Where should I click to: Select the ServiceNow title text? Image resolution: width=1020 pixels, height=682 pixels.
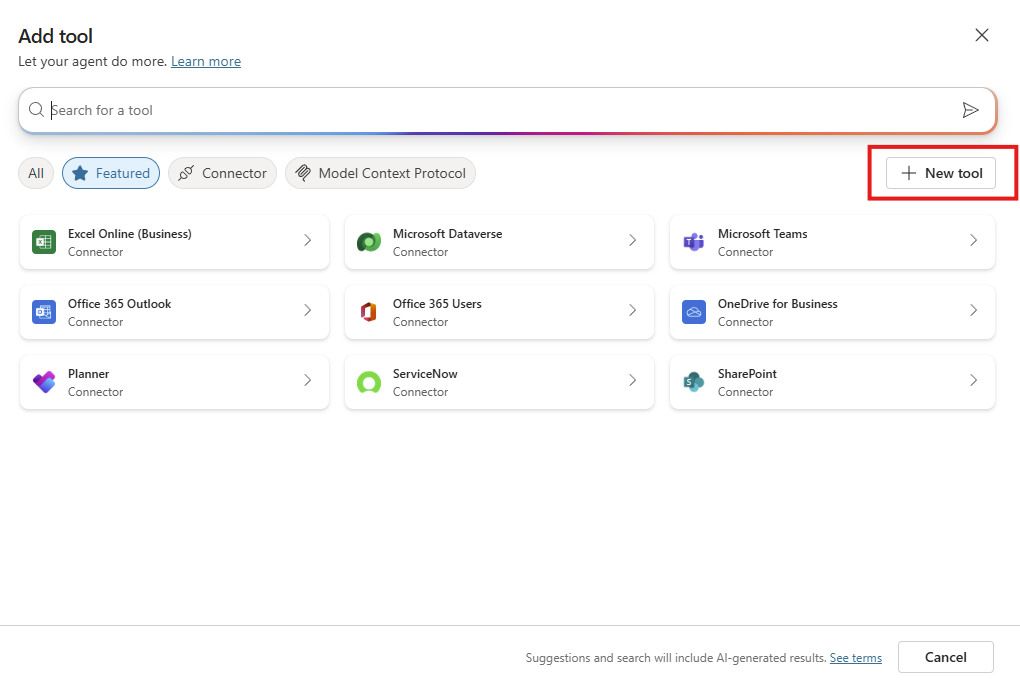tap(425, 374)
